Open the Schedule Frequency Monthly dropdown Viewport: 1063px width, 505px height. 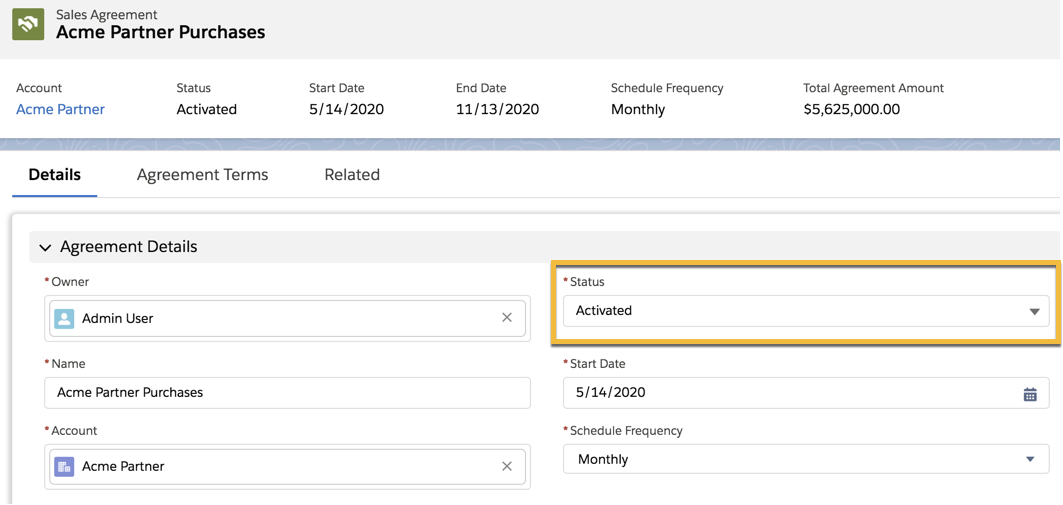806,460
